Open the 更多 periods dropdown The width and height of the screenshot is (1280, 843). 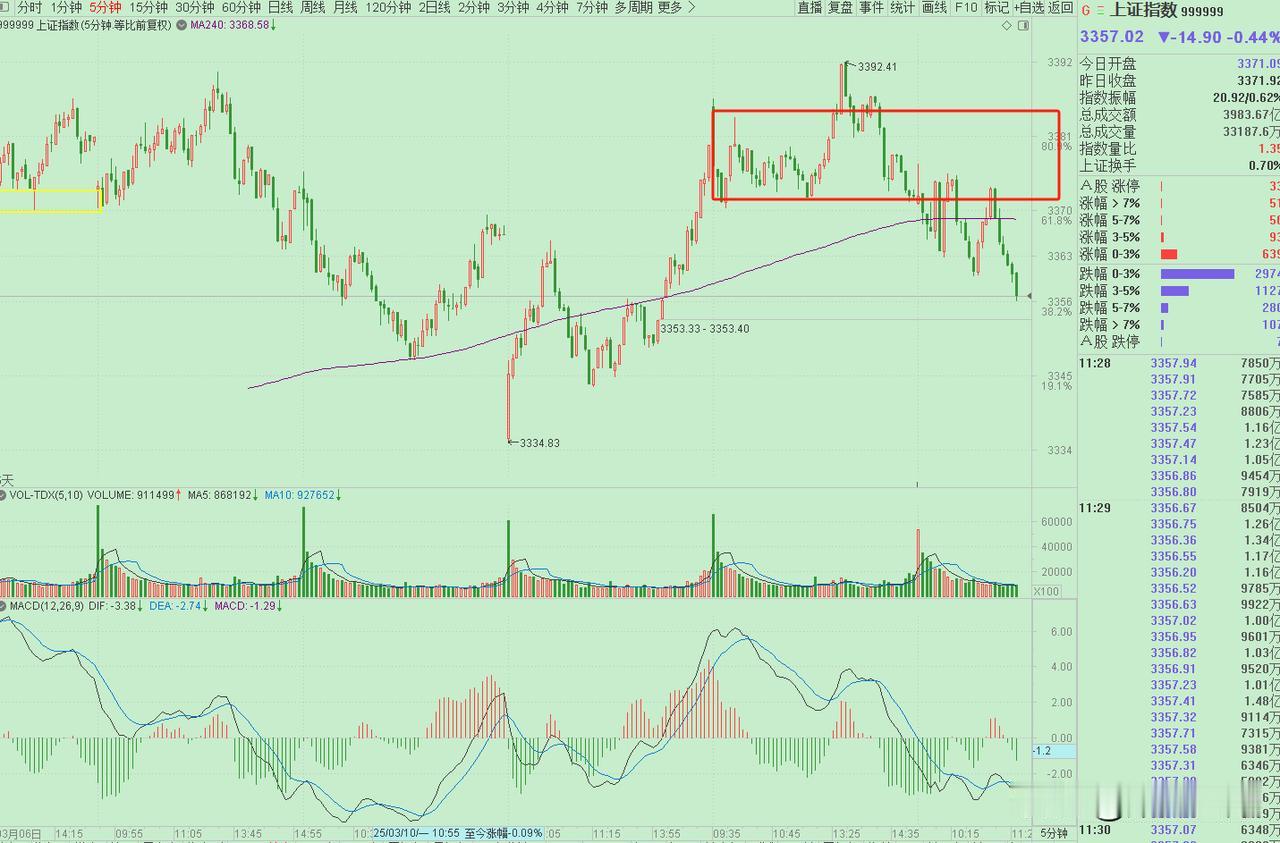(676, 8)
